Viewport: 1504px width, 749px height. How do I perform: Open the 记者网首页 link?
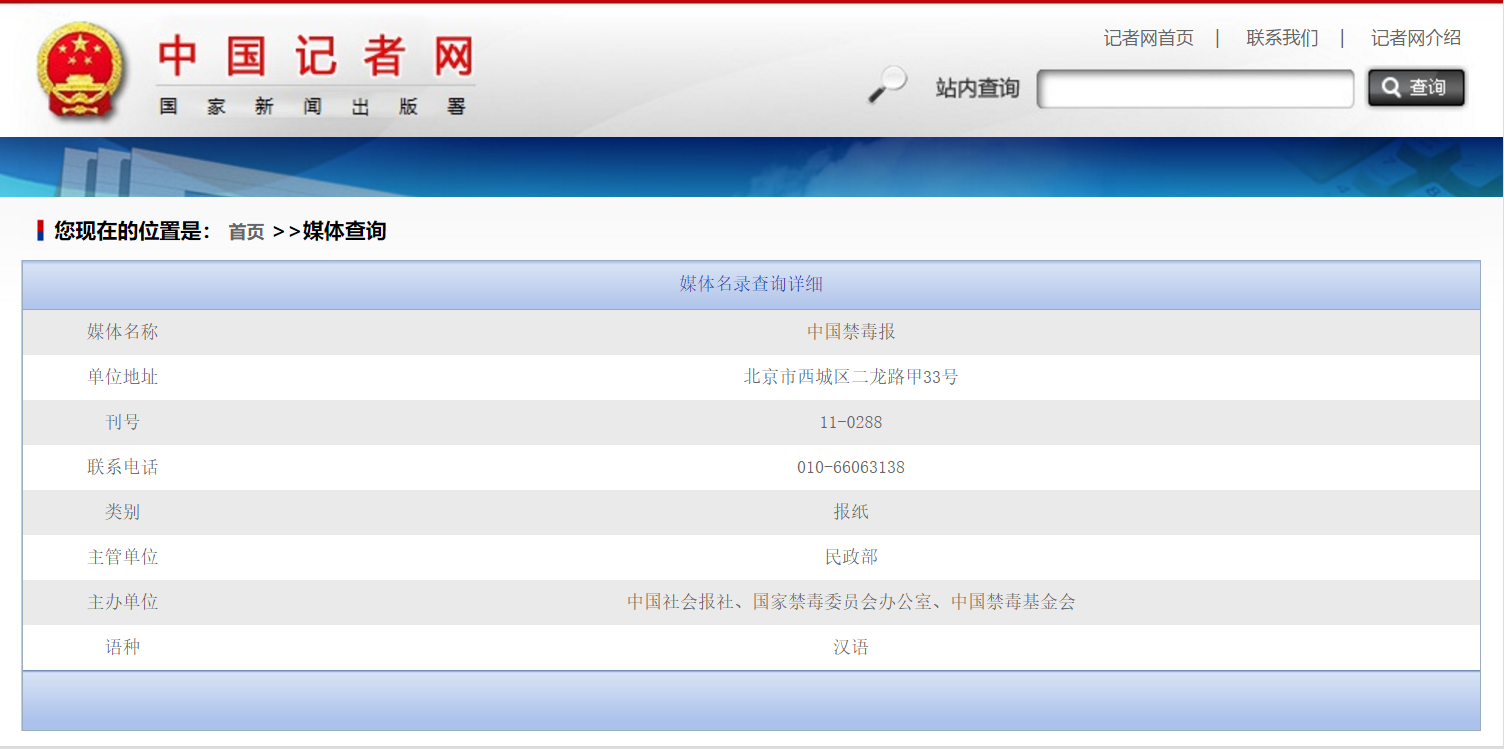tap(1148, 38)
